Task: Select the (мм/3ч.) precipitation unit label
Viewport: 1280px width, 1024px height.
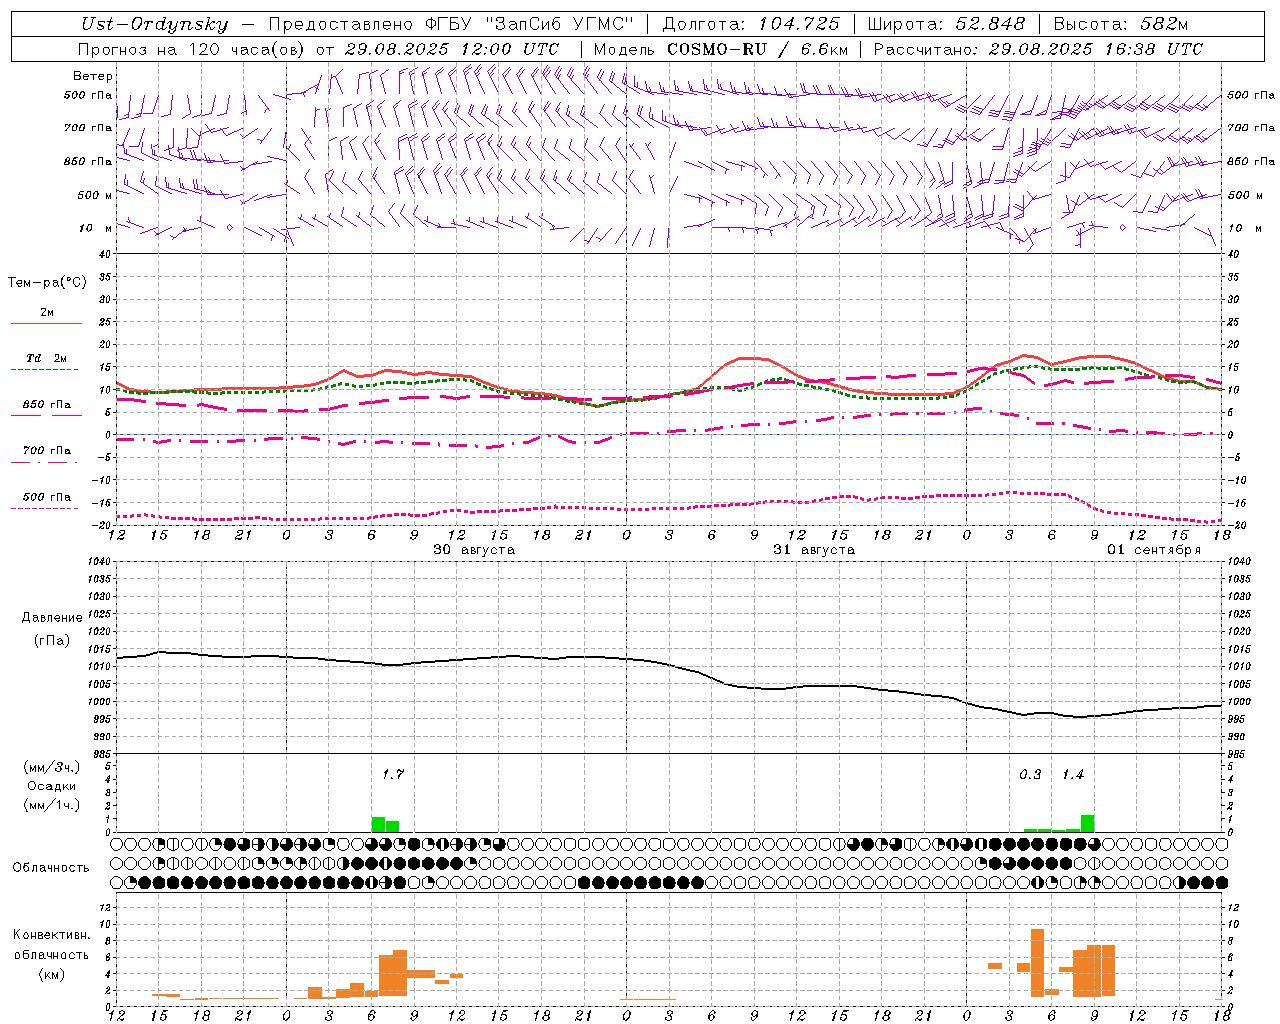Action: pos(52,767)
